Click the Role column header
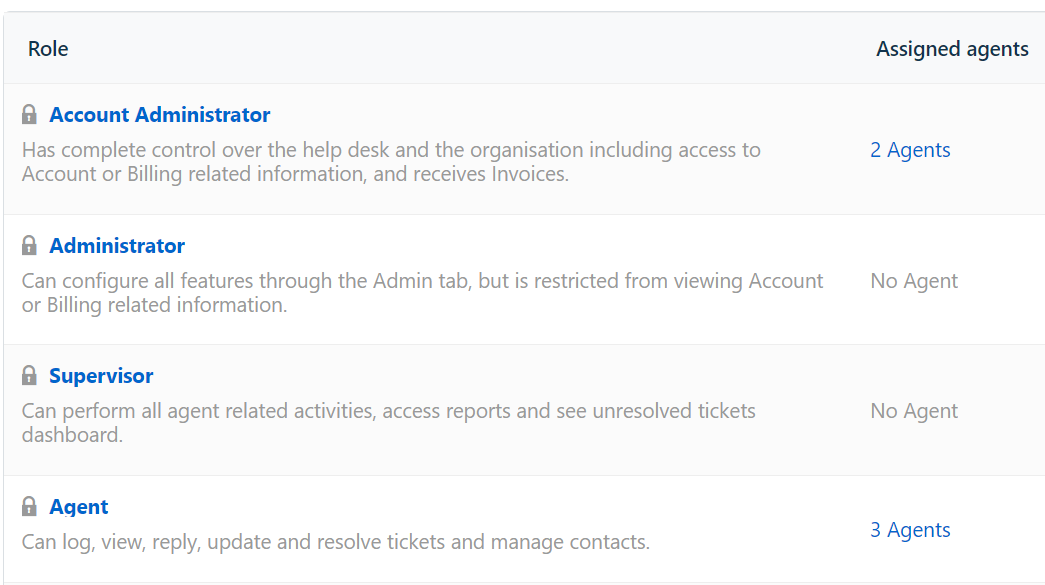 pos(48,49)
